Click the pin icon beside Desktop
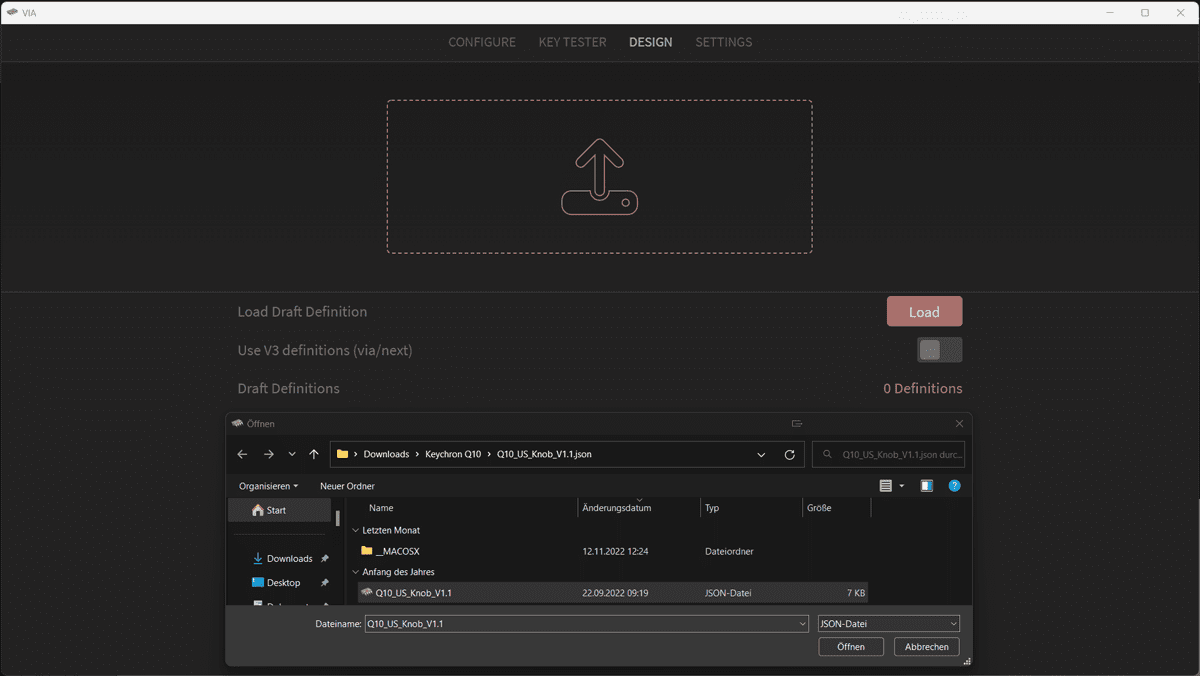Image resolution: width=1200 pixels, height=676 pixels. click(324, 583)
